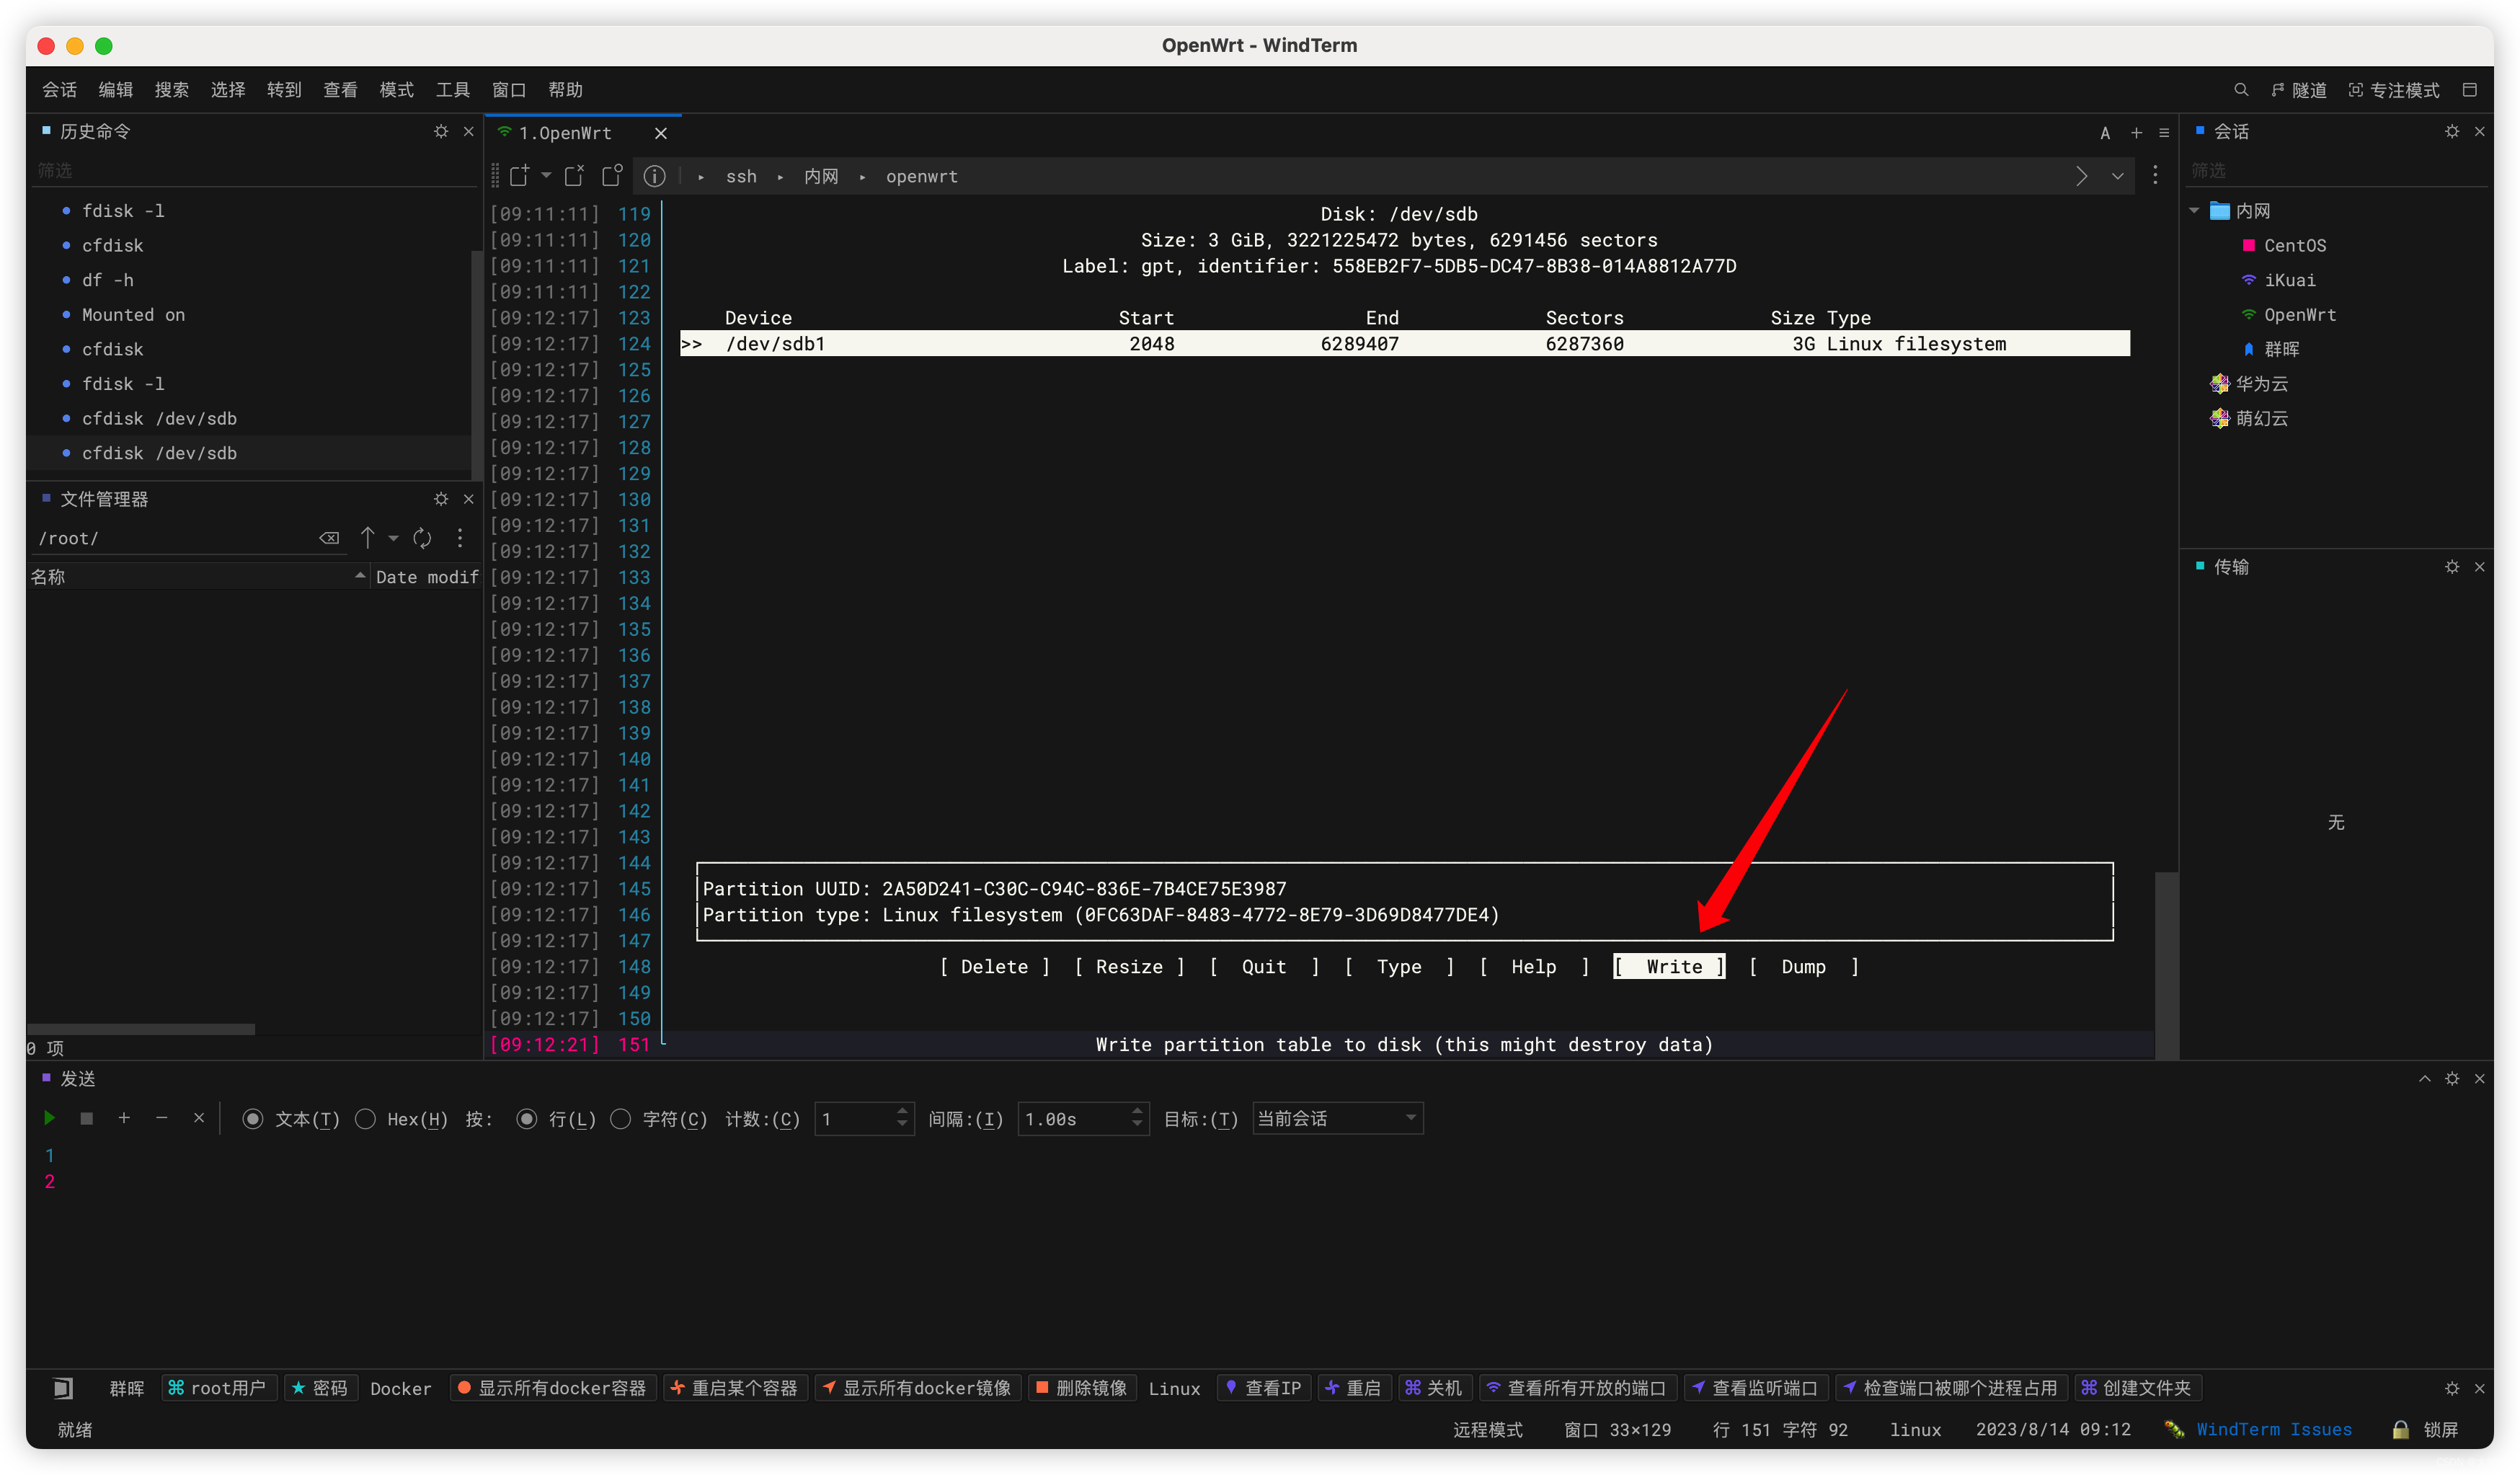
Task: Collapse the 内网 folder in sessions tree
Action: click(2194, 211)
